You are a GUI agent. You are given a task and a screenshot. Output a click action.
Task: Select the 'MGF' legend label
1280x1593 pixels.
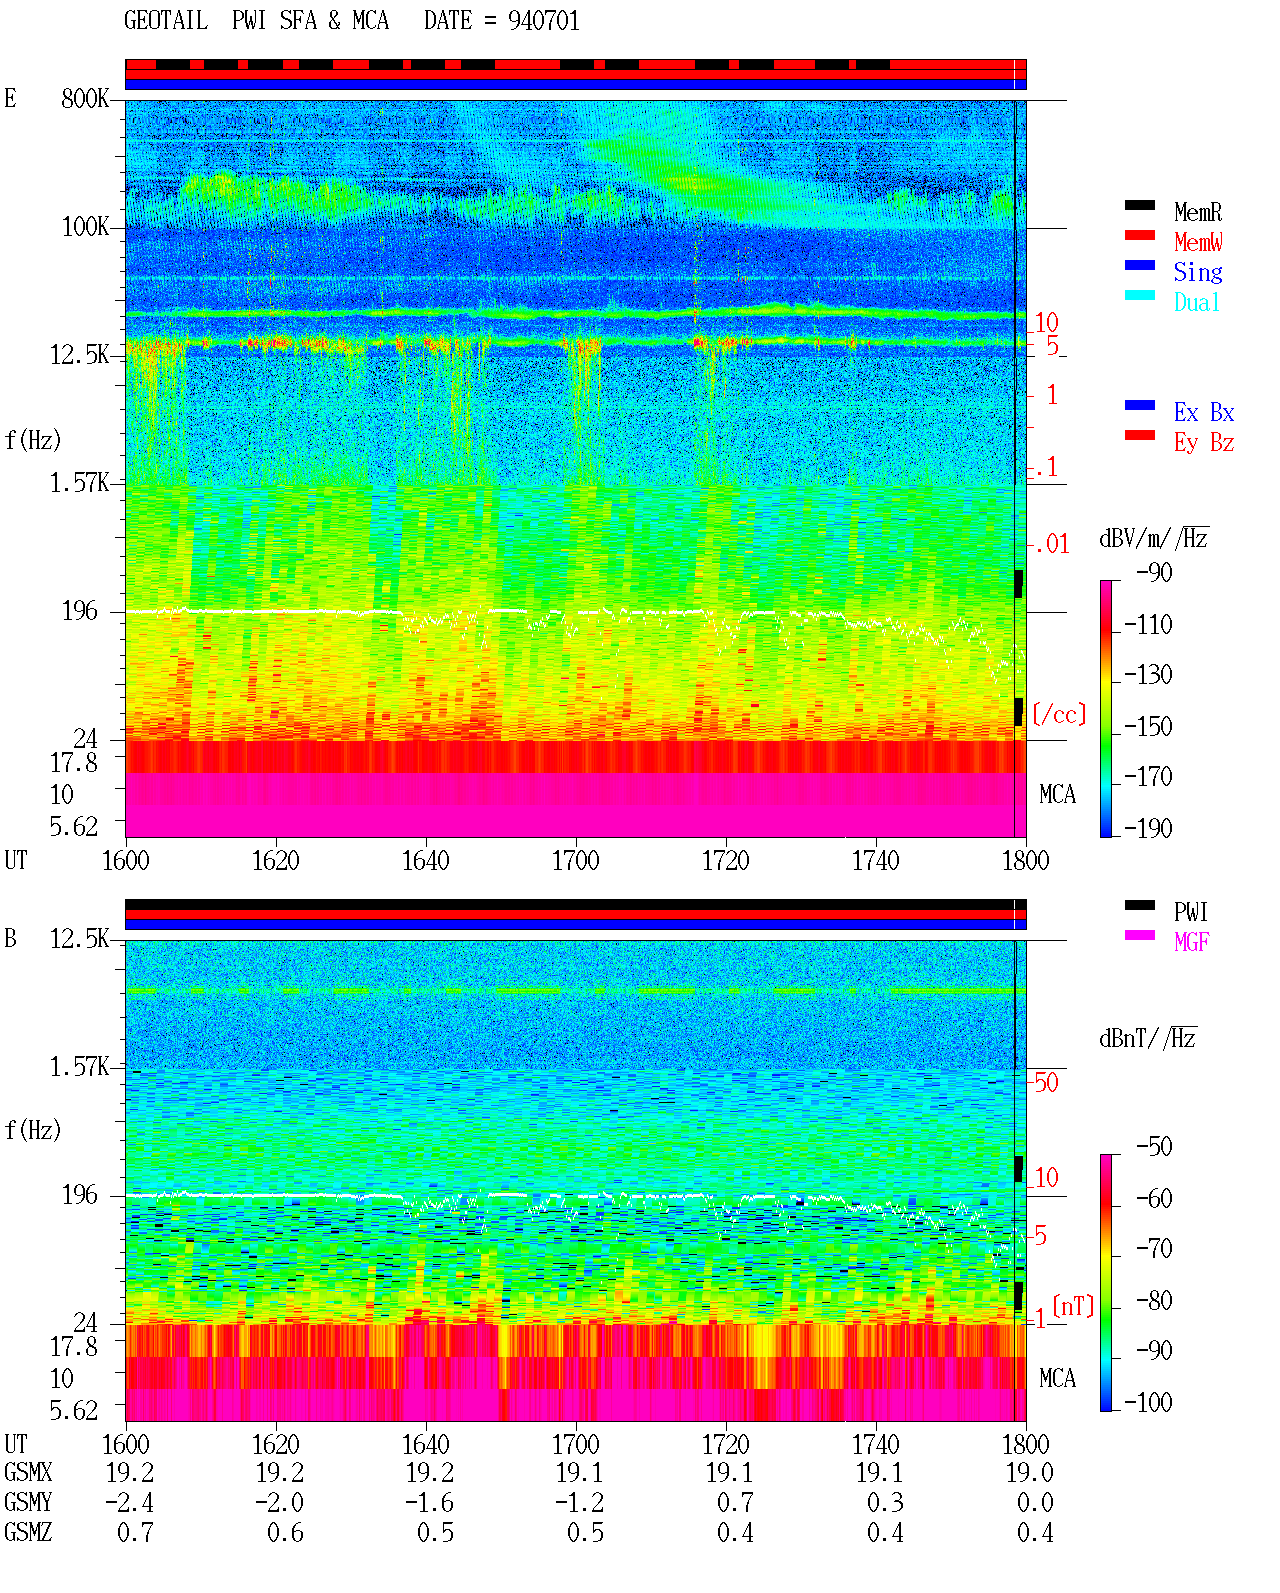tap(1191, 942)
